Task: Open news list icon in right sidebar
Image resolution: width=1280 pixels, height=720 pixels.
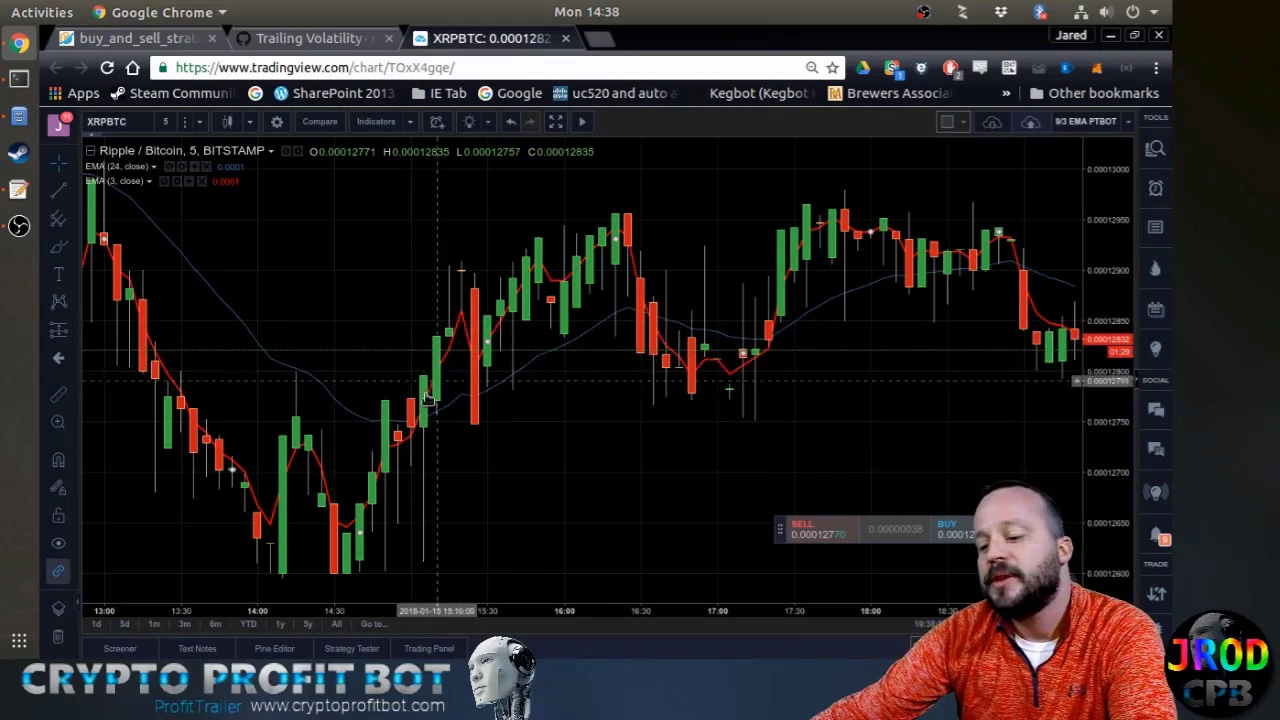Action: tap(1156, 228)
